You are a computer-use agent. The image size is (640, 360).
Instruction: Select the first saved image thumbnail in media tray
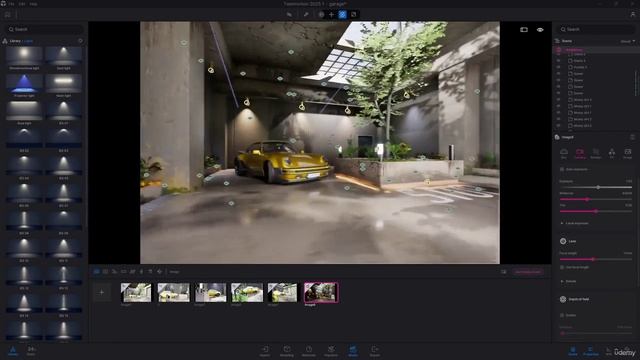tap(136, 292)
